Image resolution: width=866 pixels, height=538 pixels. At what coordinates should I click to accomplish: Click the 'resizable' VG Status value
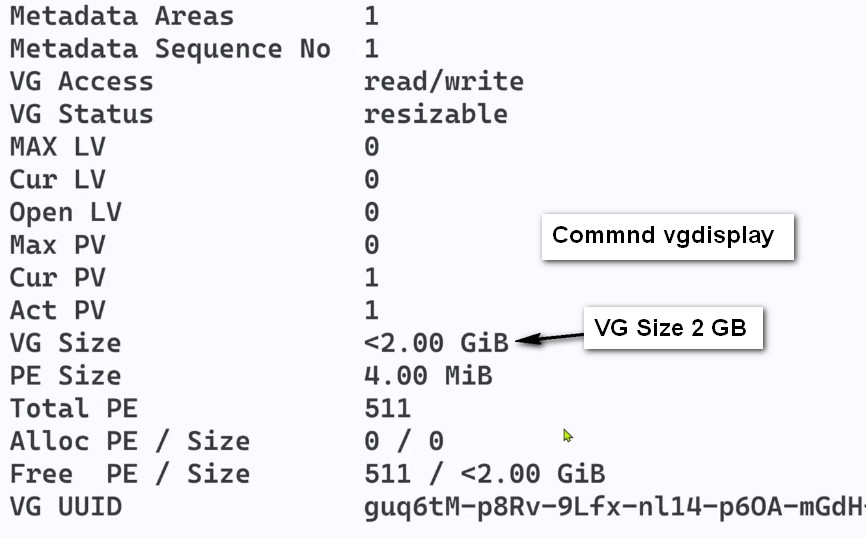pos(436,114)
